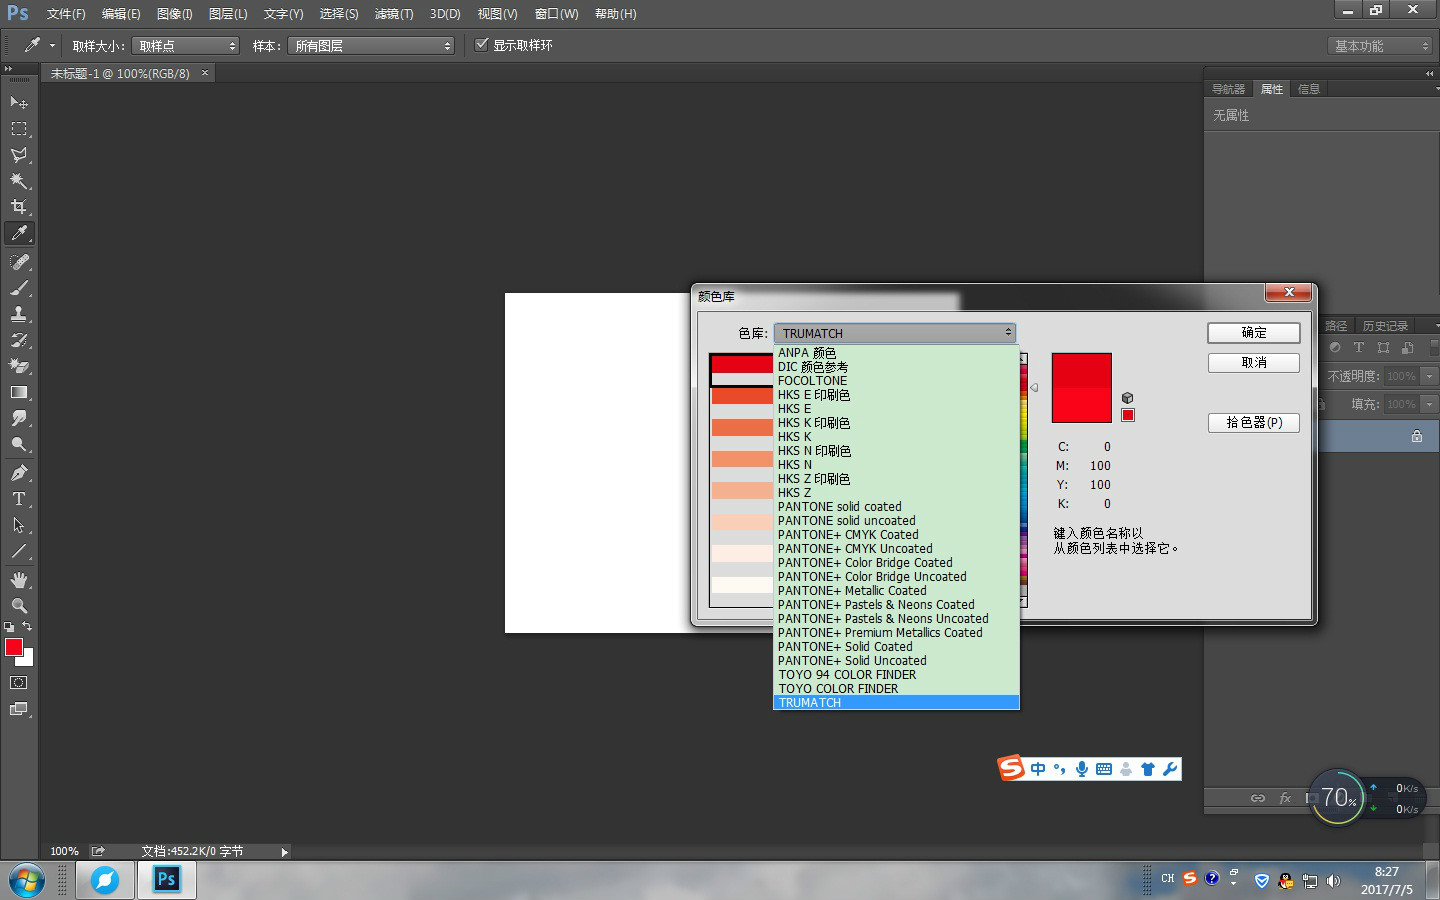Open status bar info arrow menu

(284, 852)
